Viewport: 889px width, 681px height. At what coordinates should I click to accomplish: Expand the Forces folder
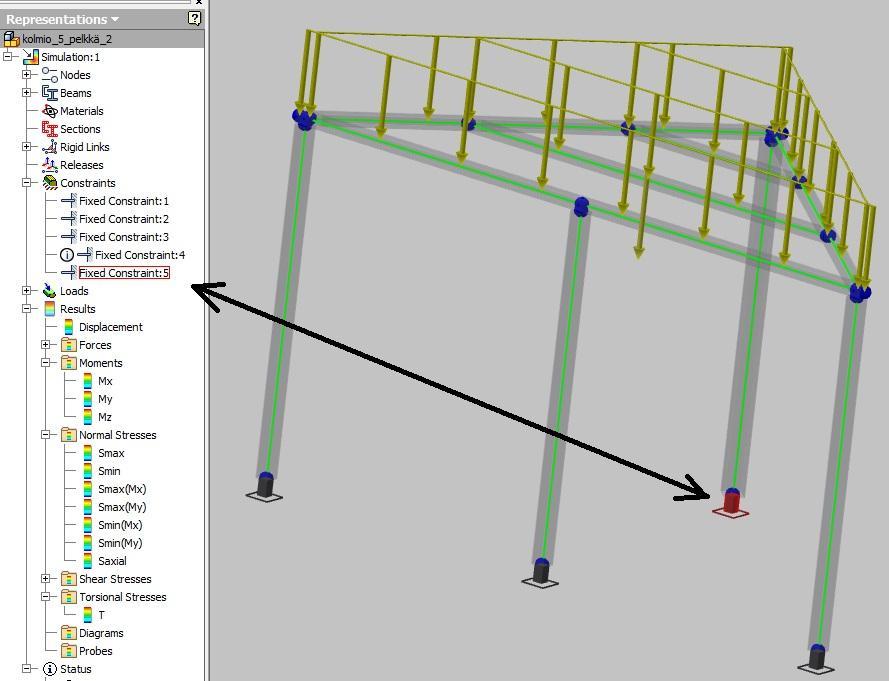coord(45,345)
